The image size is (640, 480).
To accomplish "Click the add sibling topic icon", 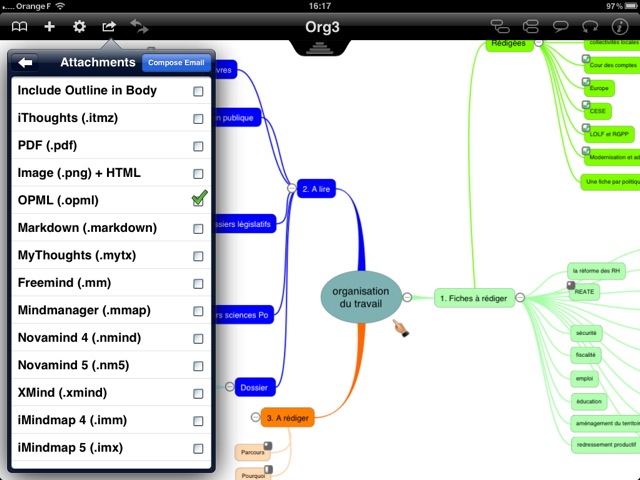I will coord(530,26).
